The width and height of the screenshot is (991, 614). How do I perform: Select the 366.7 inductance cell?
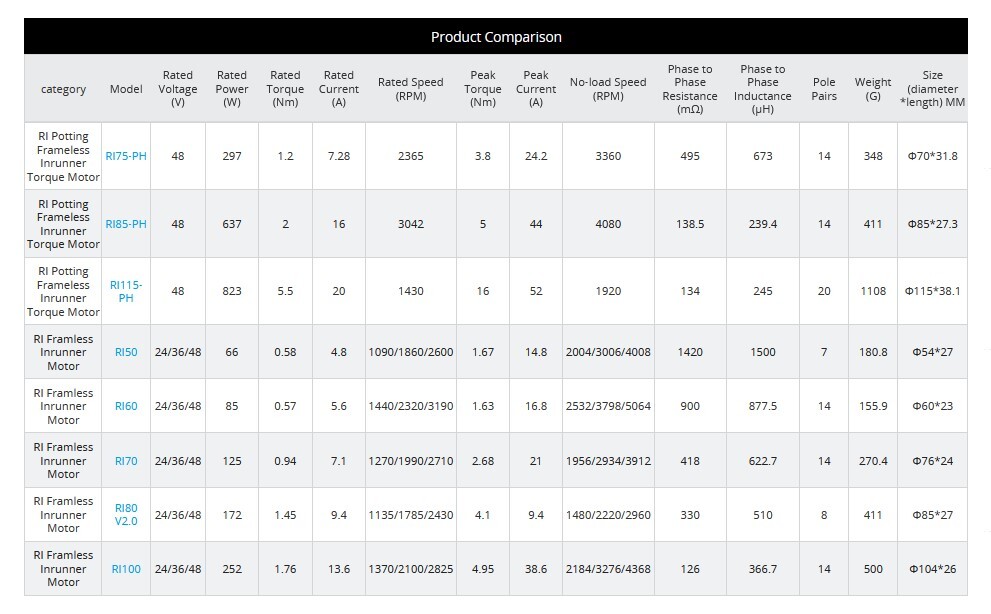tap(763, 569)
